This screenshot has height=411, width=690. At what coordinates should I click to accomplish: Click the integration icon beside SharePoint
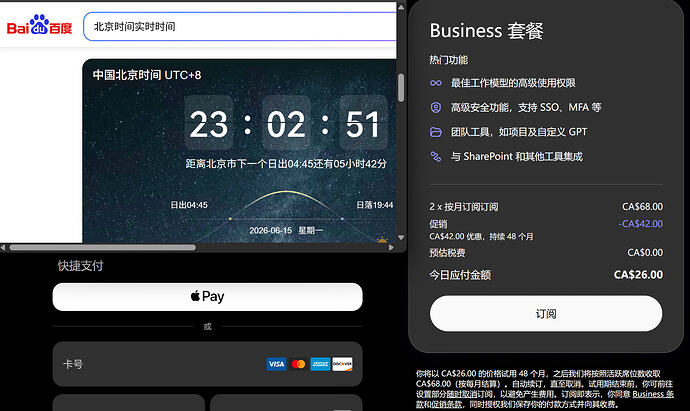pyautogui.click(x=436, y=156)
